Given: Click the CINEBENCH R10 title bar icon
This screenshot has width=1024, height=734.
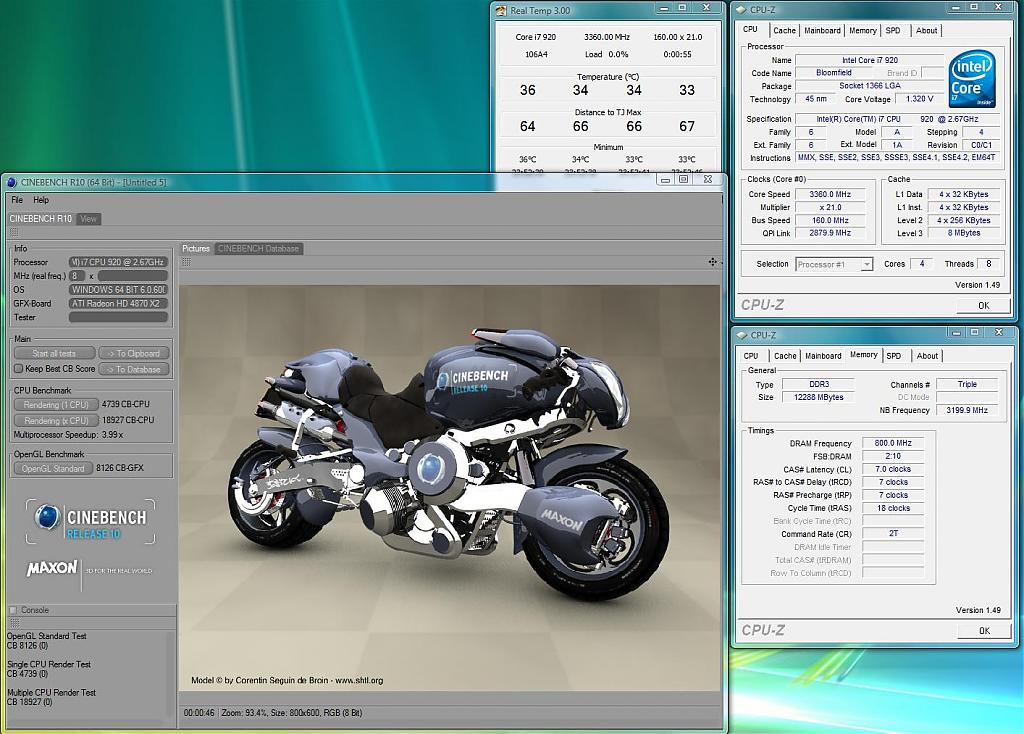Looking at the screenshot, I should tap(12, 182).
